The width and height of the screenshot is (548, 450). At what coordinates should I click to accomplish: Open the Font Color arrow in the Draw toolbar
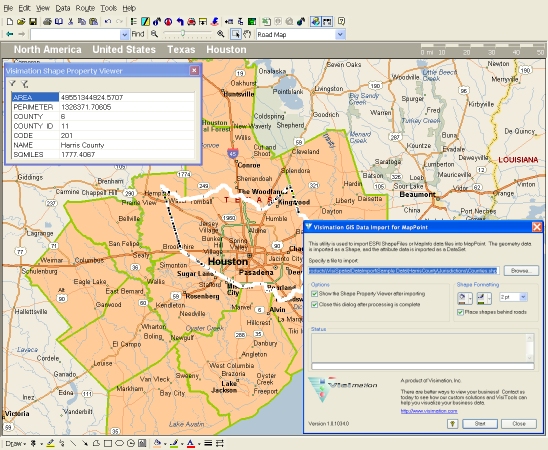pyautogui.click(x=199, y=444)
